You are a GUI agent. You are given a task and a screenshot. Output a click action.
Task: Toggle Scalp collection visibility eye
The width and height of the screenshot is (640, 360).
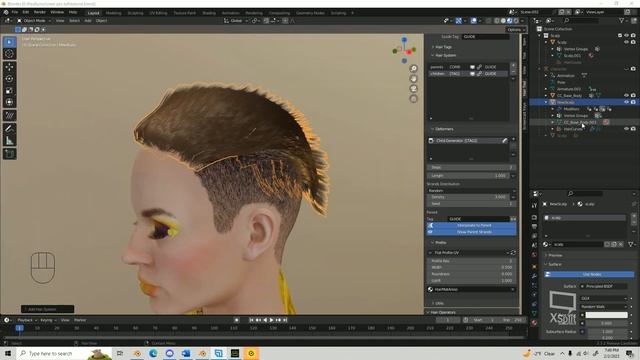coord(627,36)
